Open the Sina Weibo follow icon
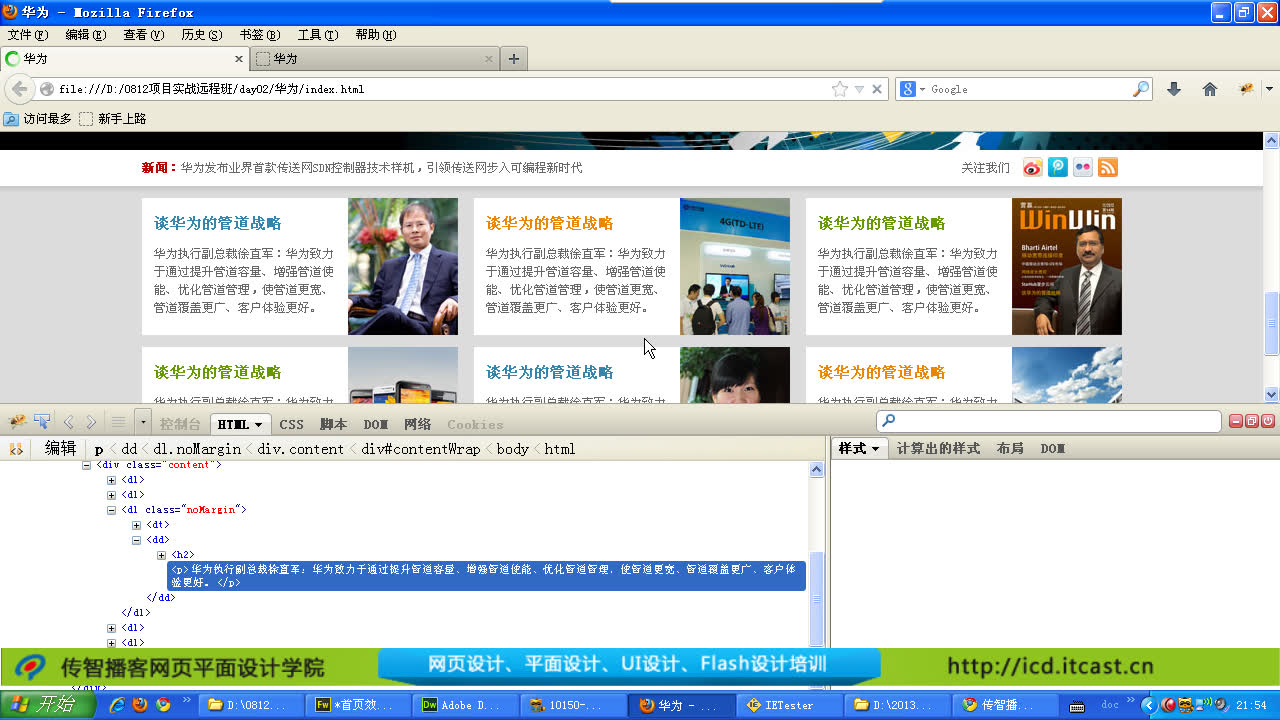 click(1032, 168)
